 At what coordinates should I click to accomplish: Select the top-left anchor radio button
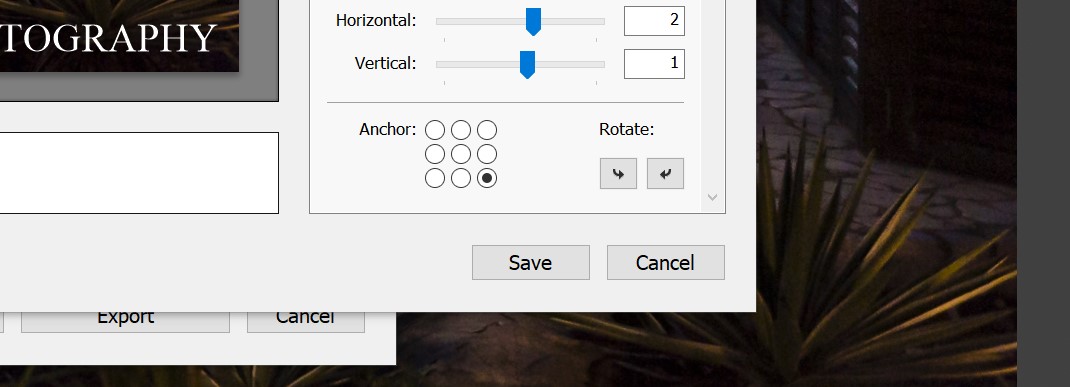pyautogui.click(x=435, y=130)
